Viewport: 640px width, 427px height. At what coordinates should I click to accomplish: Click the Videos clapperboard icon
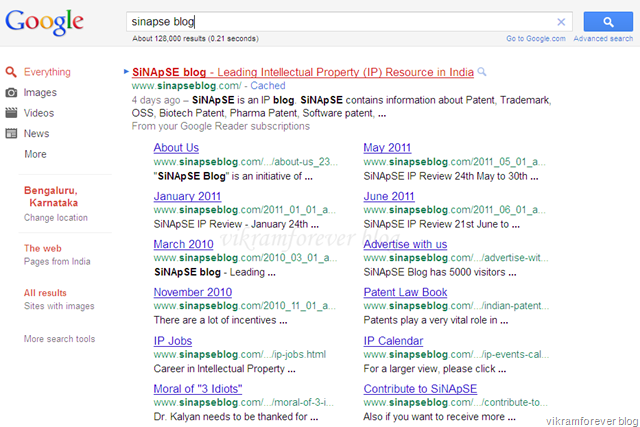tap(11, 113)
